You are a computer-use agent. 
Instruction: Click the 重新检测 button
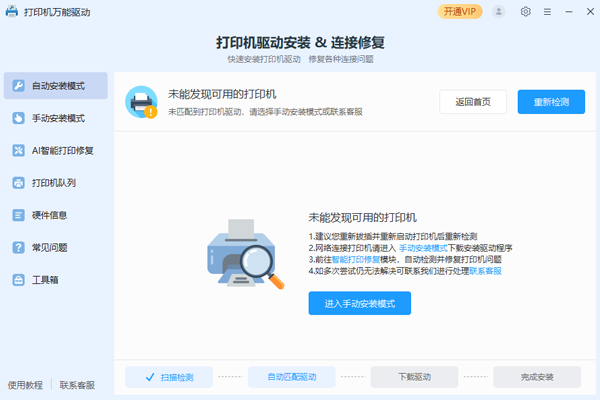click(x=551, y=102)
